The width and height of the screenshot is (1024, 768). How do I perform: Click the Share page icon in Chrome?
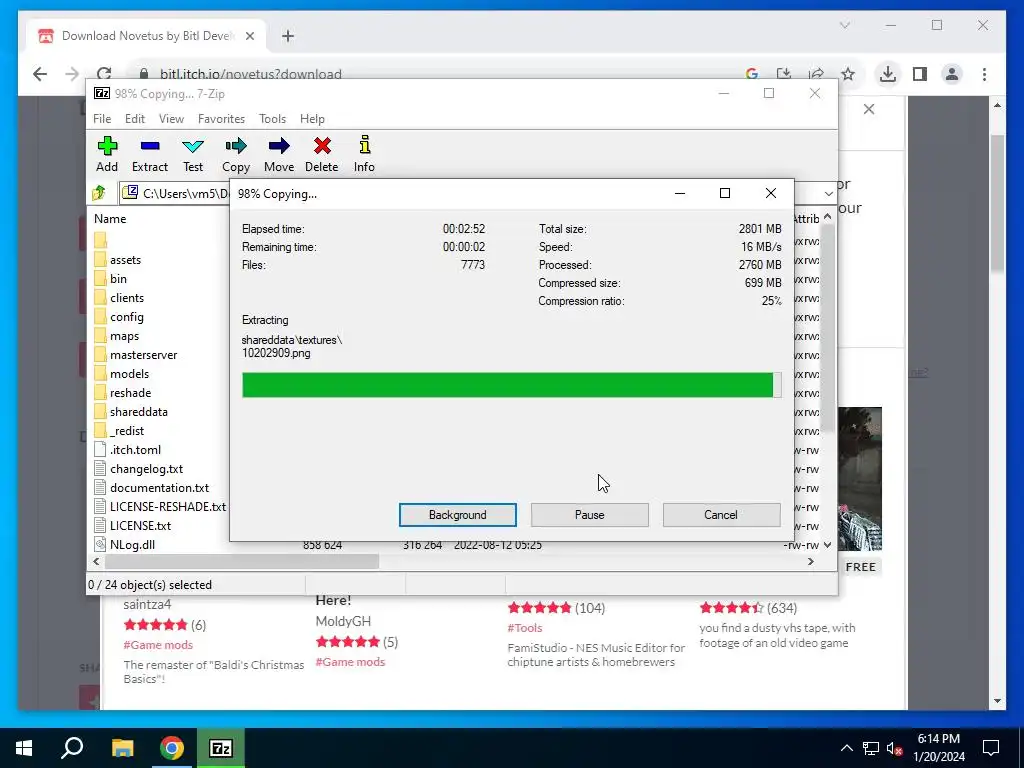pos(816,74)
